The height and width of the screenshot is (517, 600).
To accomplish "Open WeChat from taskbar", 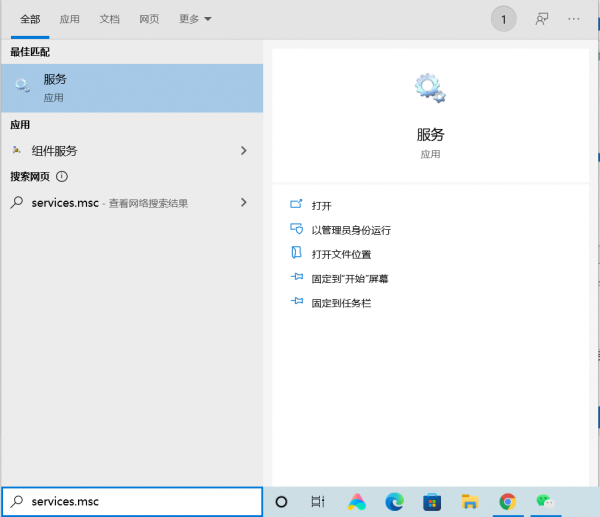I will click(x=545, y=501).
